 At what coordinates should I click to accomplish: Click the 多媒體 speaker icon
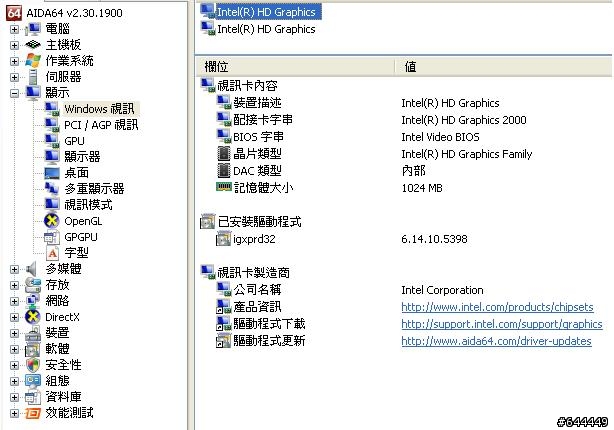(31, 269)
